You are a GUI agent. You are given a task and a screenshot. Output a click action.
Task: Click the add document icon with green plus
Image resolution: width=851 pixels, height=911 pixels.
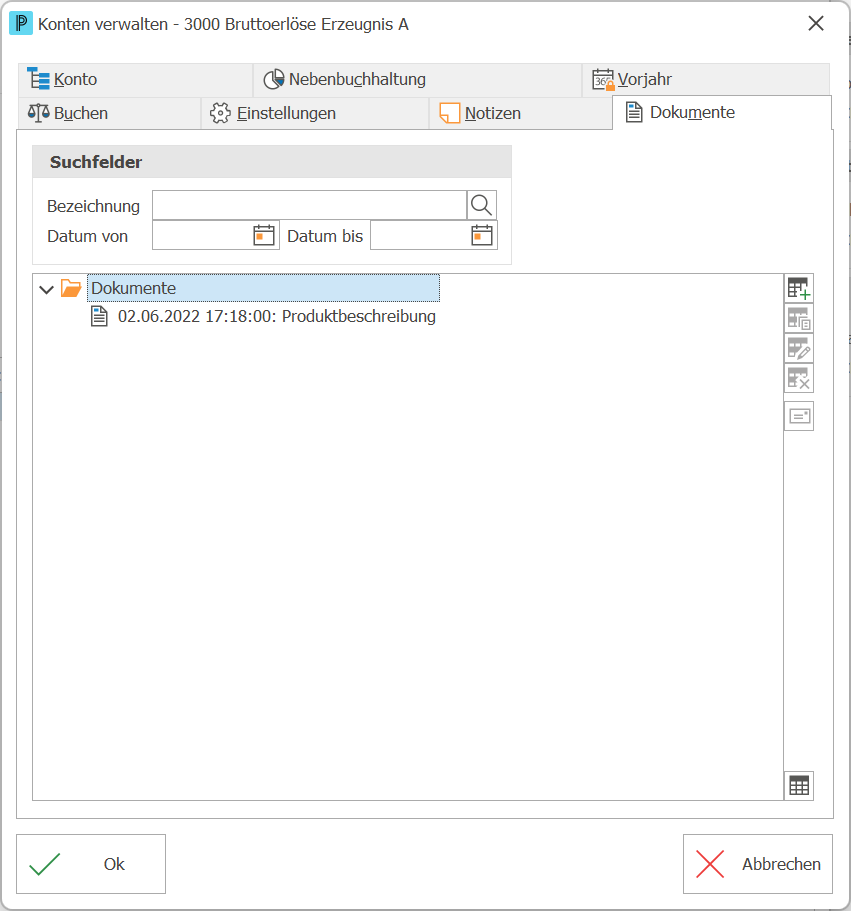pyautogui.click(x=799, y=288)
